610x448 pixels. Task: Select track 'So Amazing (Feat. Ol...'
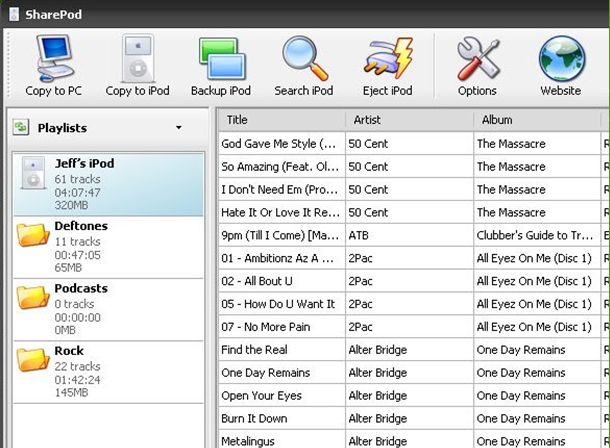tap(282, 167)
